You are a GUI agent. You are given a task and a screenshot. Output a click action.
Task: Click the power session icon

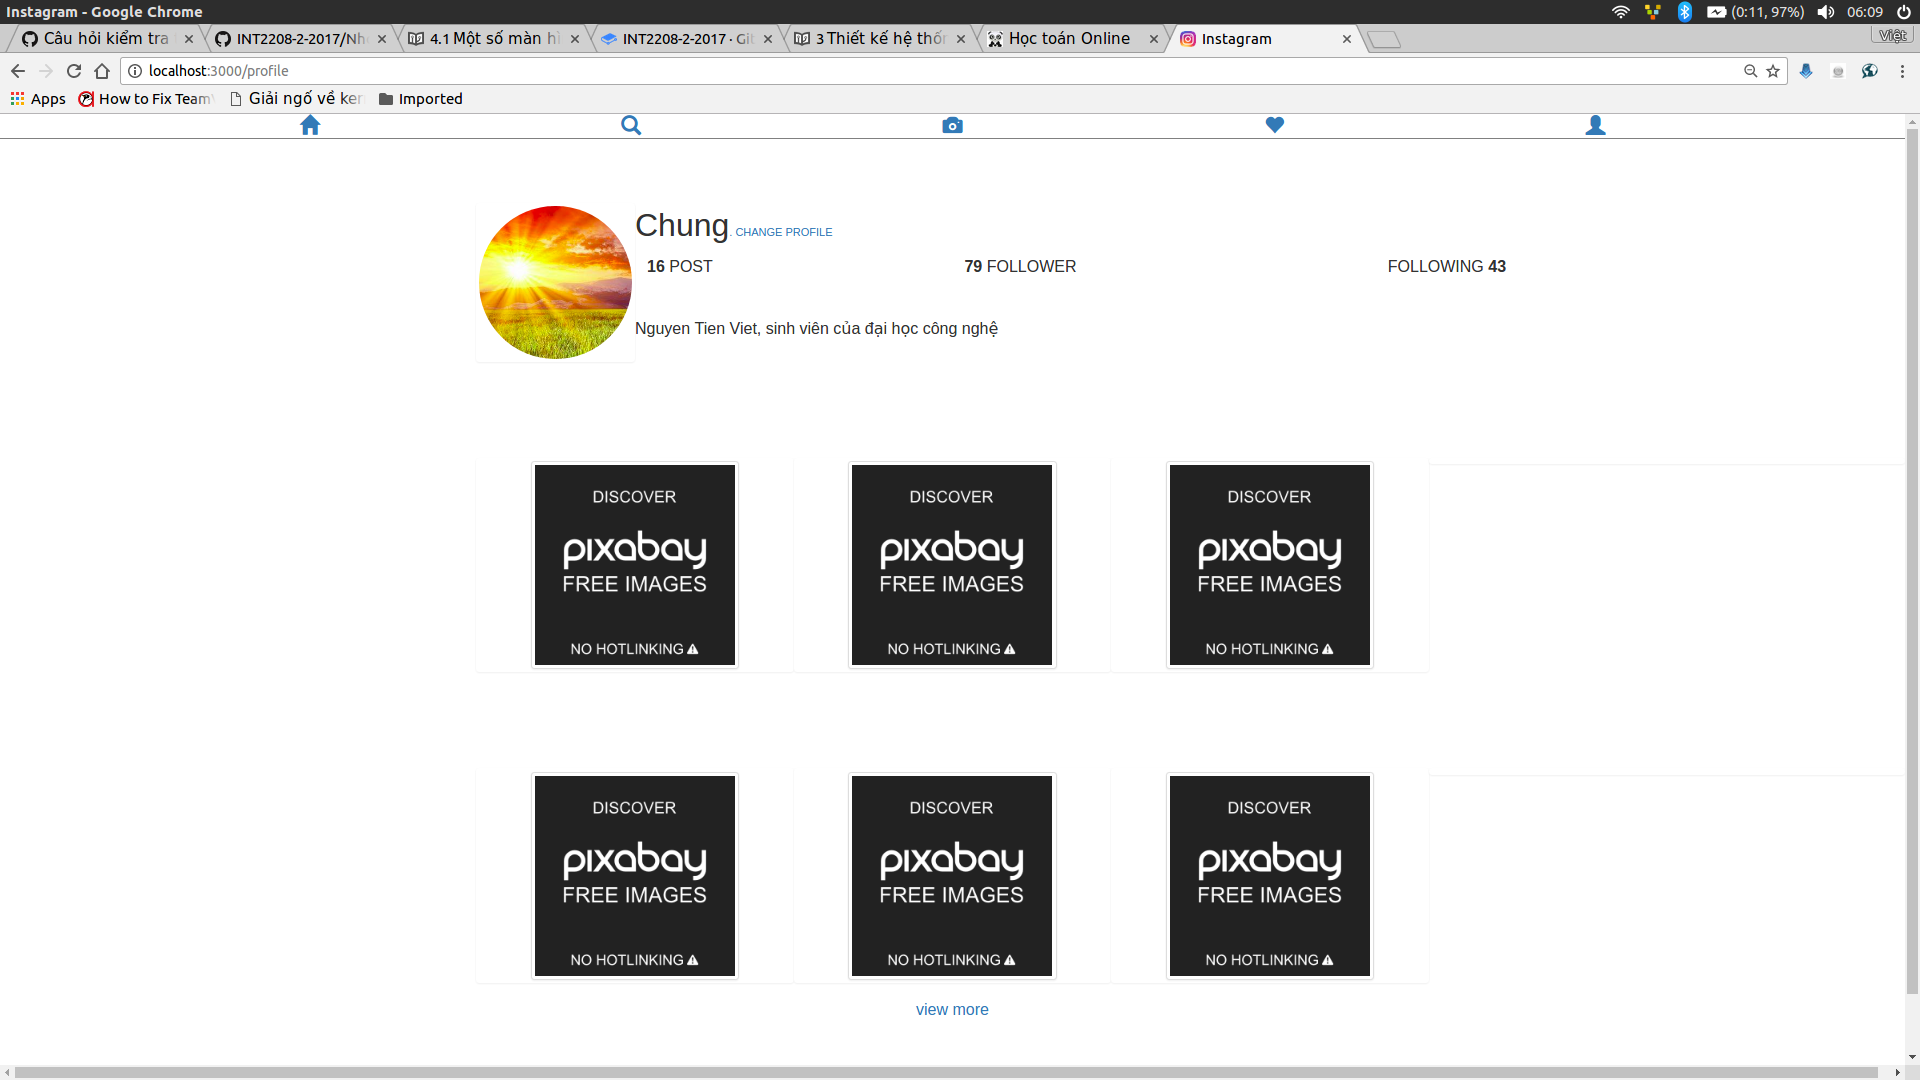[x=1904, y=12]
